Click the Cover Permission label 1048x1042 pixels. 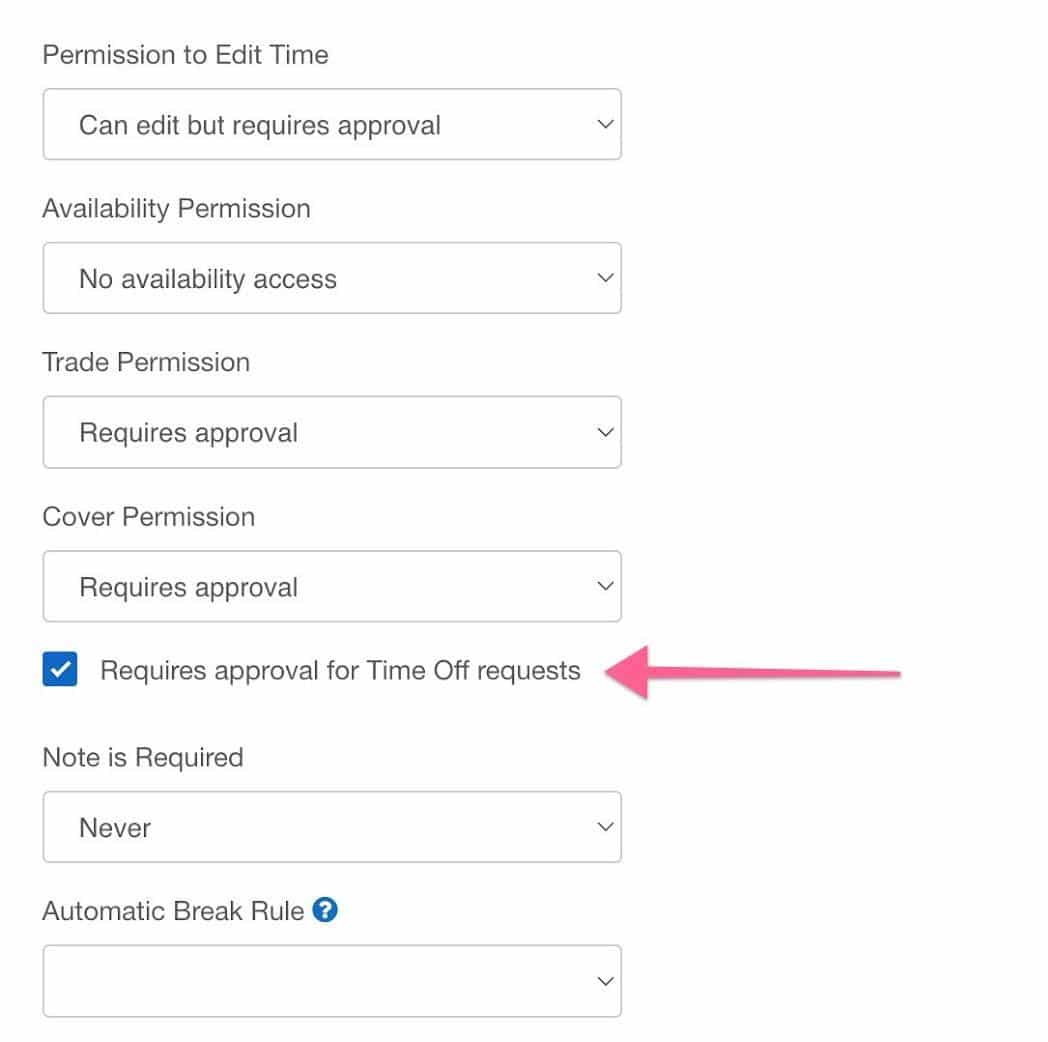click(x=149, y=517)
